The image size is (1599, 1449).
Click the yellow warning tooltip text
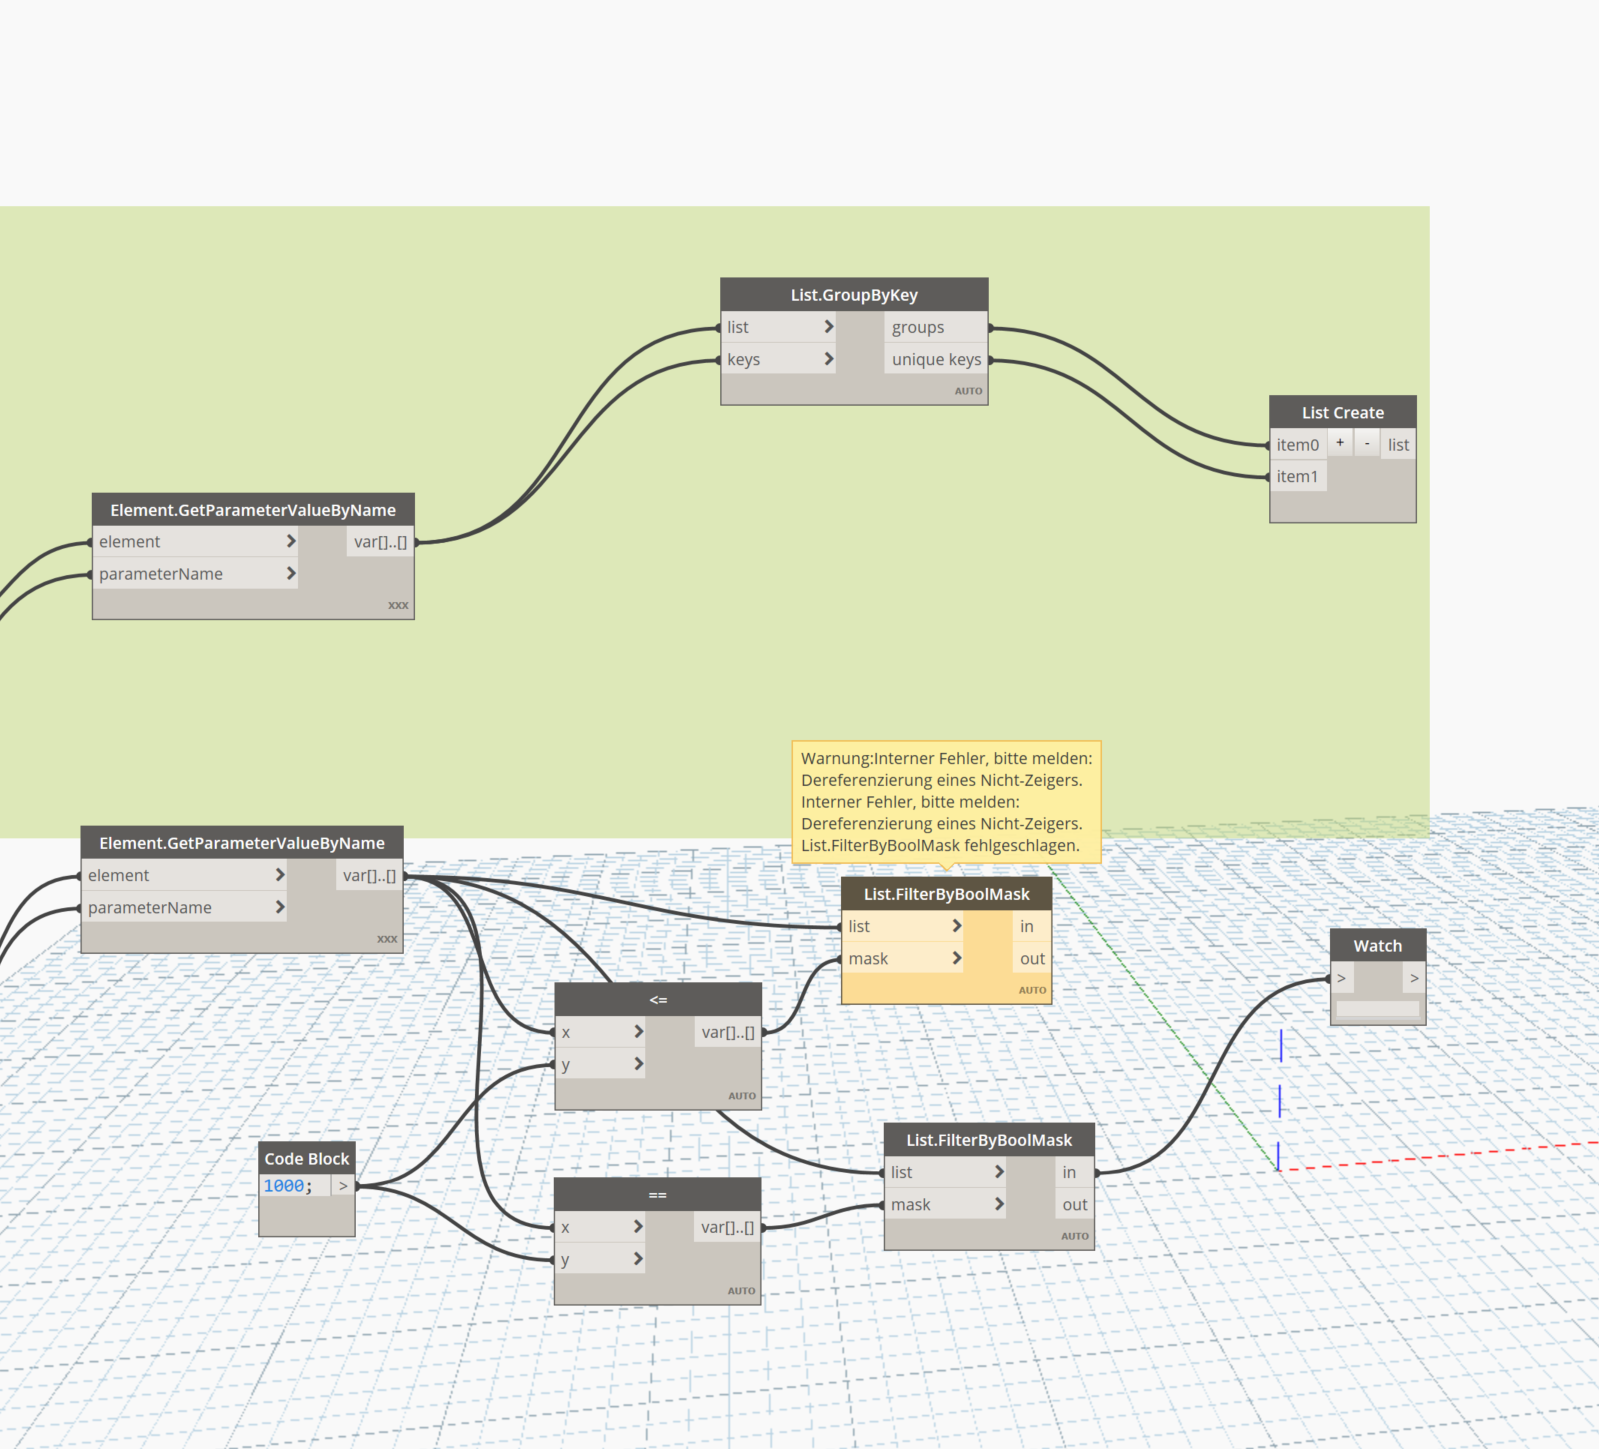pos(946,802)
